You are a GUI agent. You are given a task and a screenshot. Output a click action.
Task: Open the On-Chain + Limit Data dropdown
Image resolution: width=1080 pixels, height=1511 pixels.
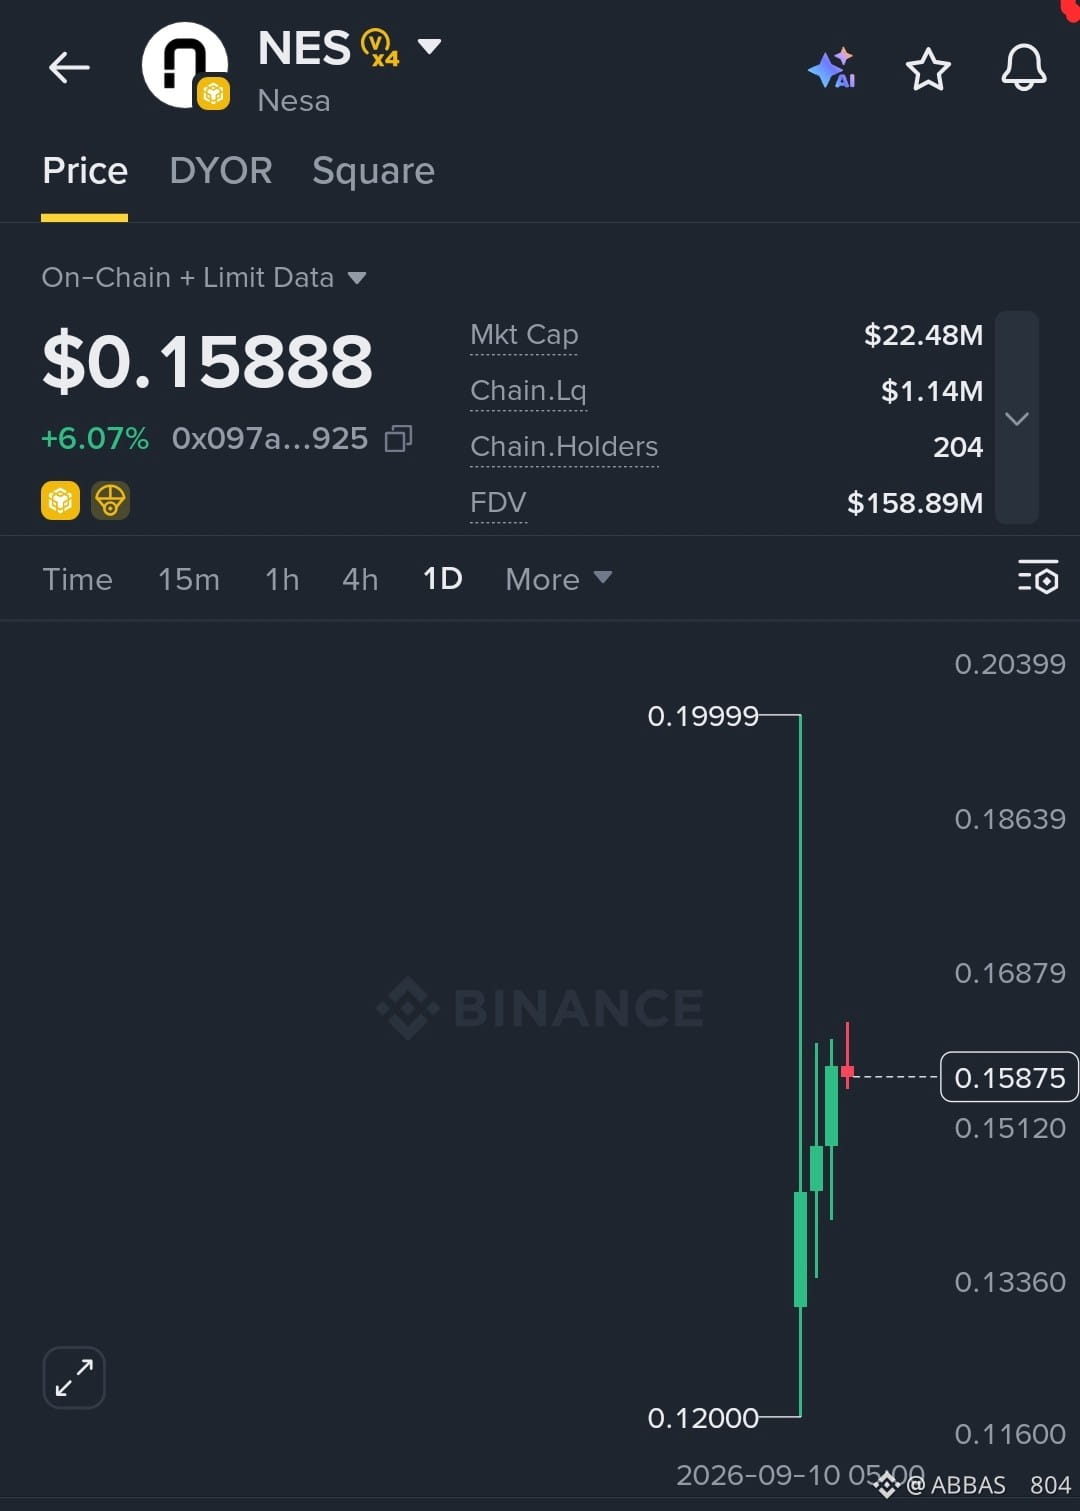click(x=204, y=277)
